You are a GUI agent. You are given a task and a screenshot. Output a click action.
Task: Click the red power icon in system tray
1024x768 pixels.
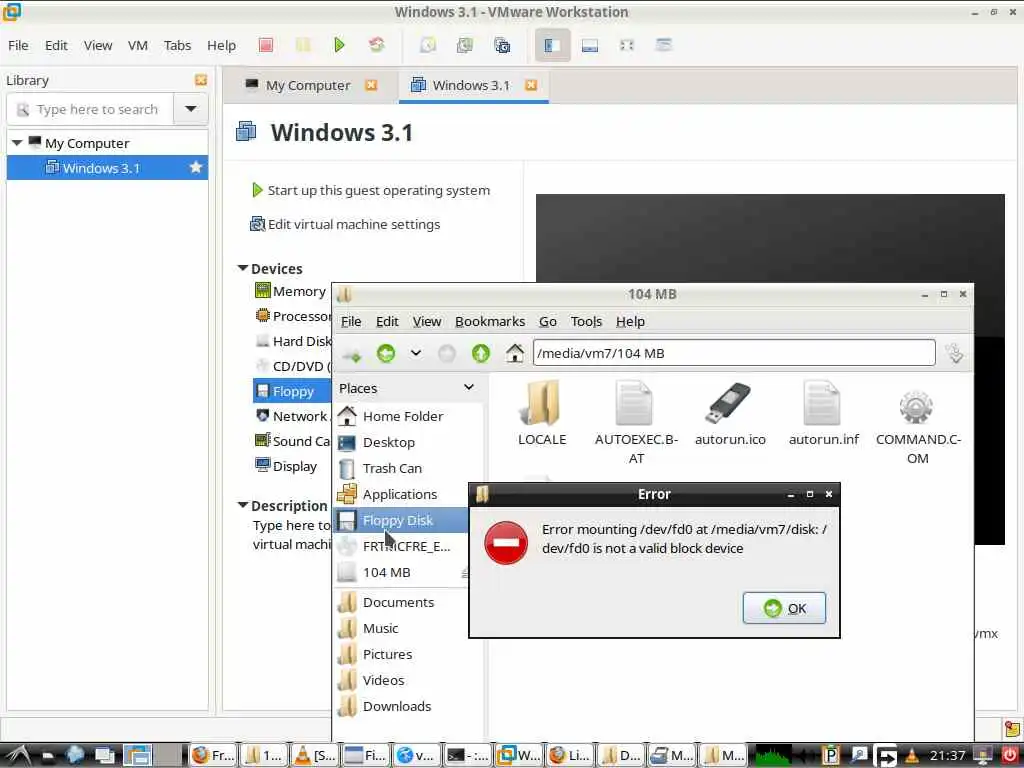point(1010,756)
